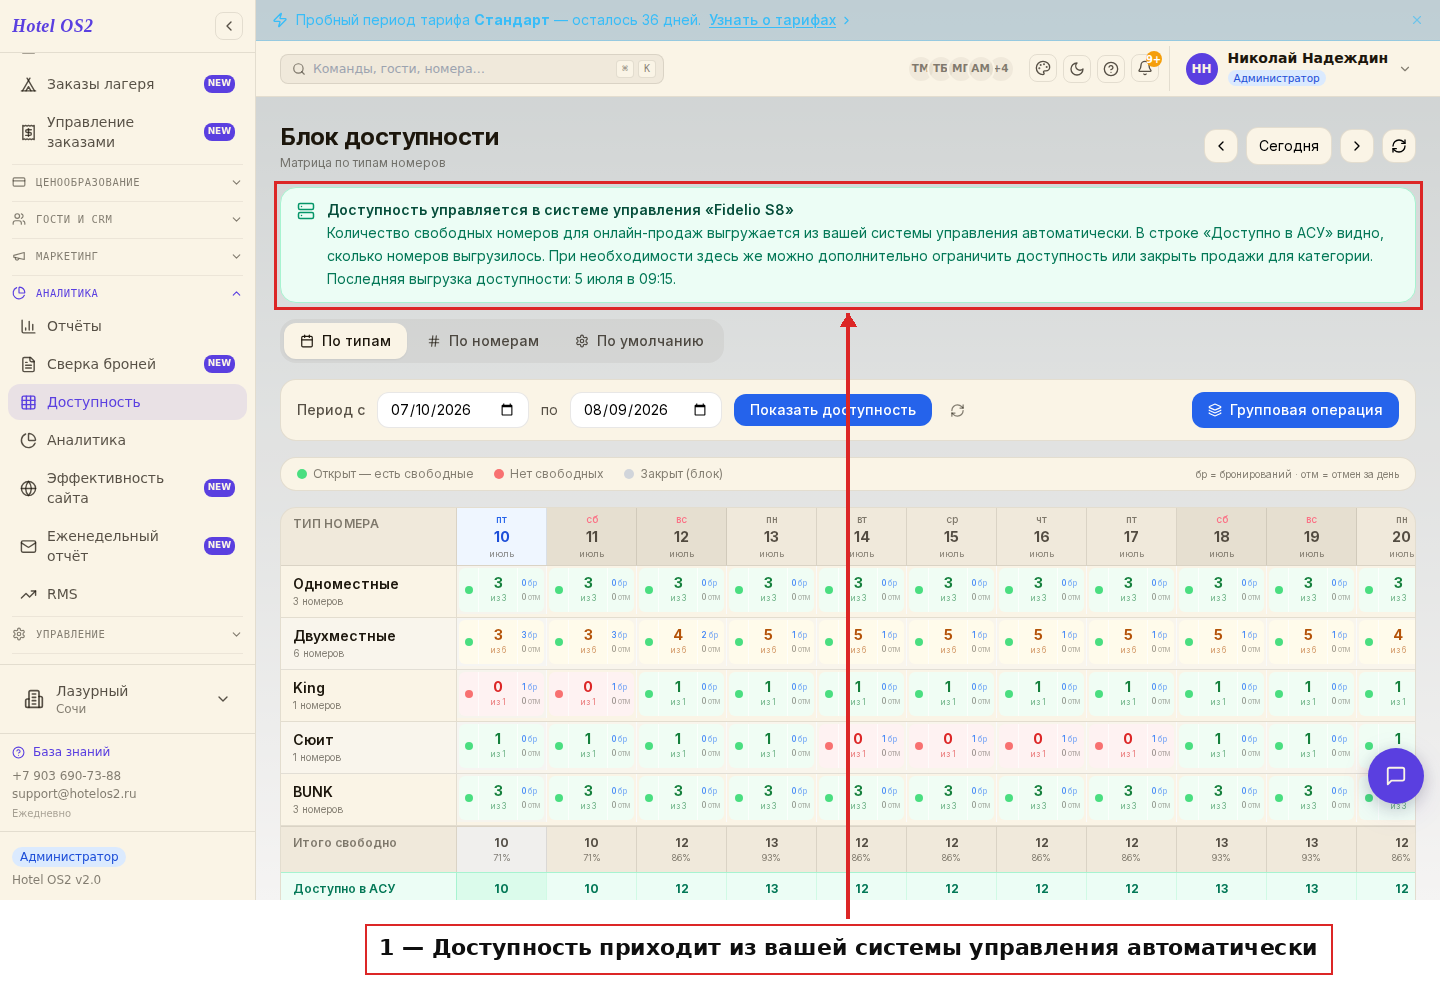Open calendar picker for start date
Viewport: 1440px width, 998px height.
click(x=507, y=410)
